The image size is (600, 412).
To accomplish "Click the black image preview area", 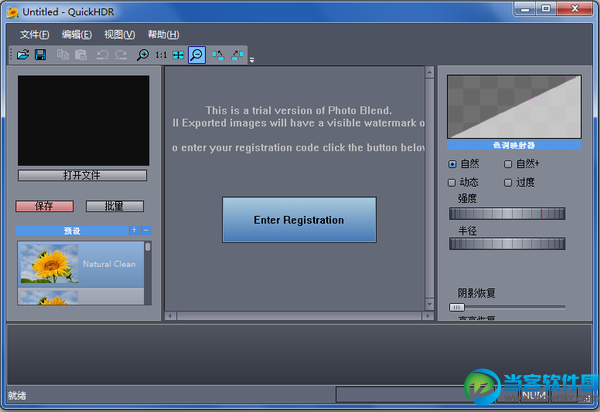I will (83, 121).
